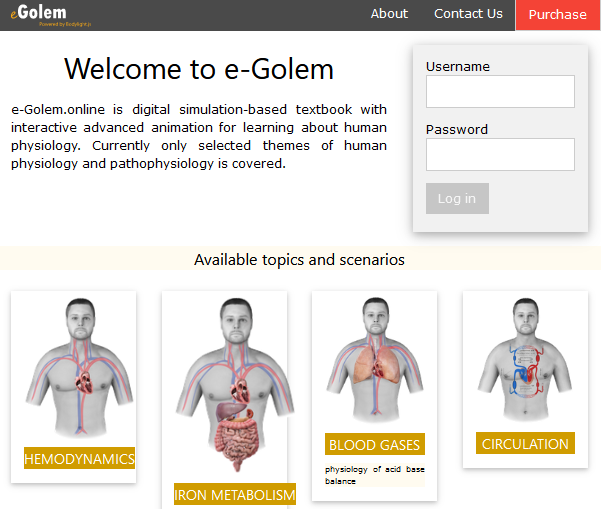Click the Welcome to e-Golem heading

[199, 69]
